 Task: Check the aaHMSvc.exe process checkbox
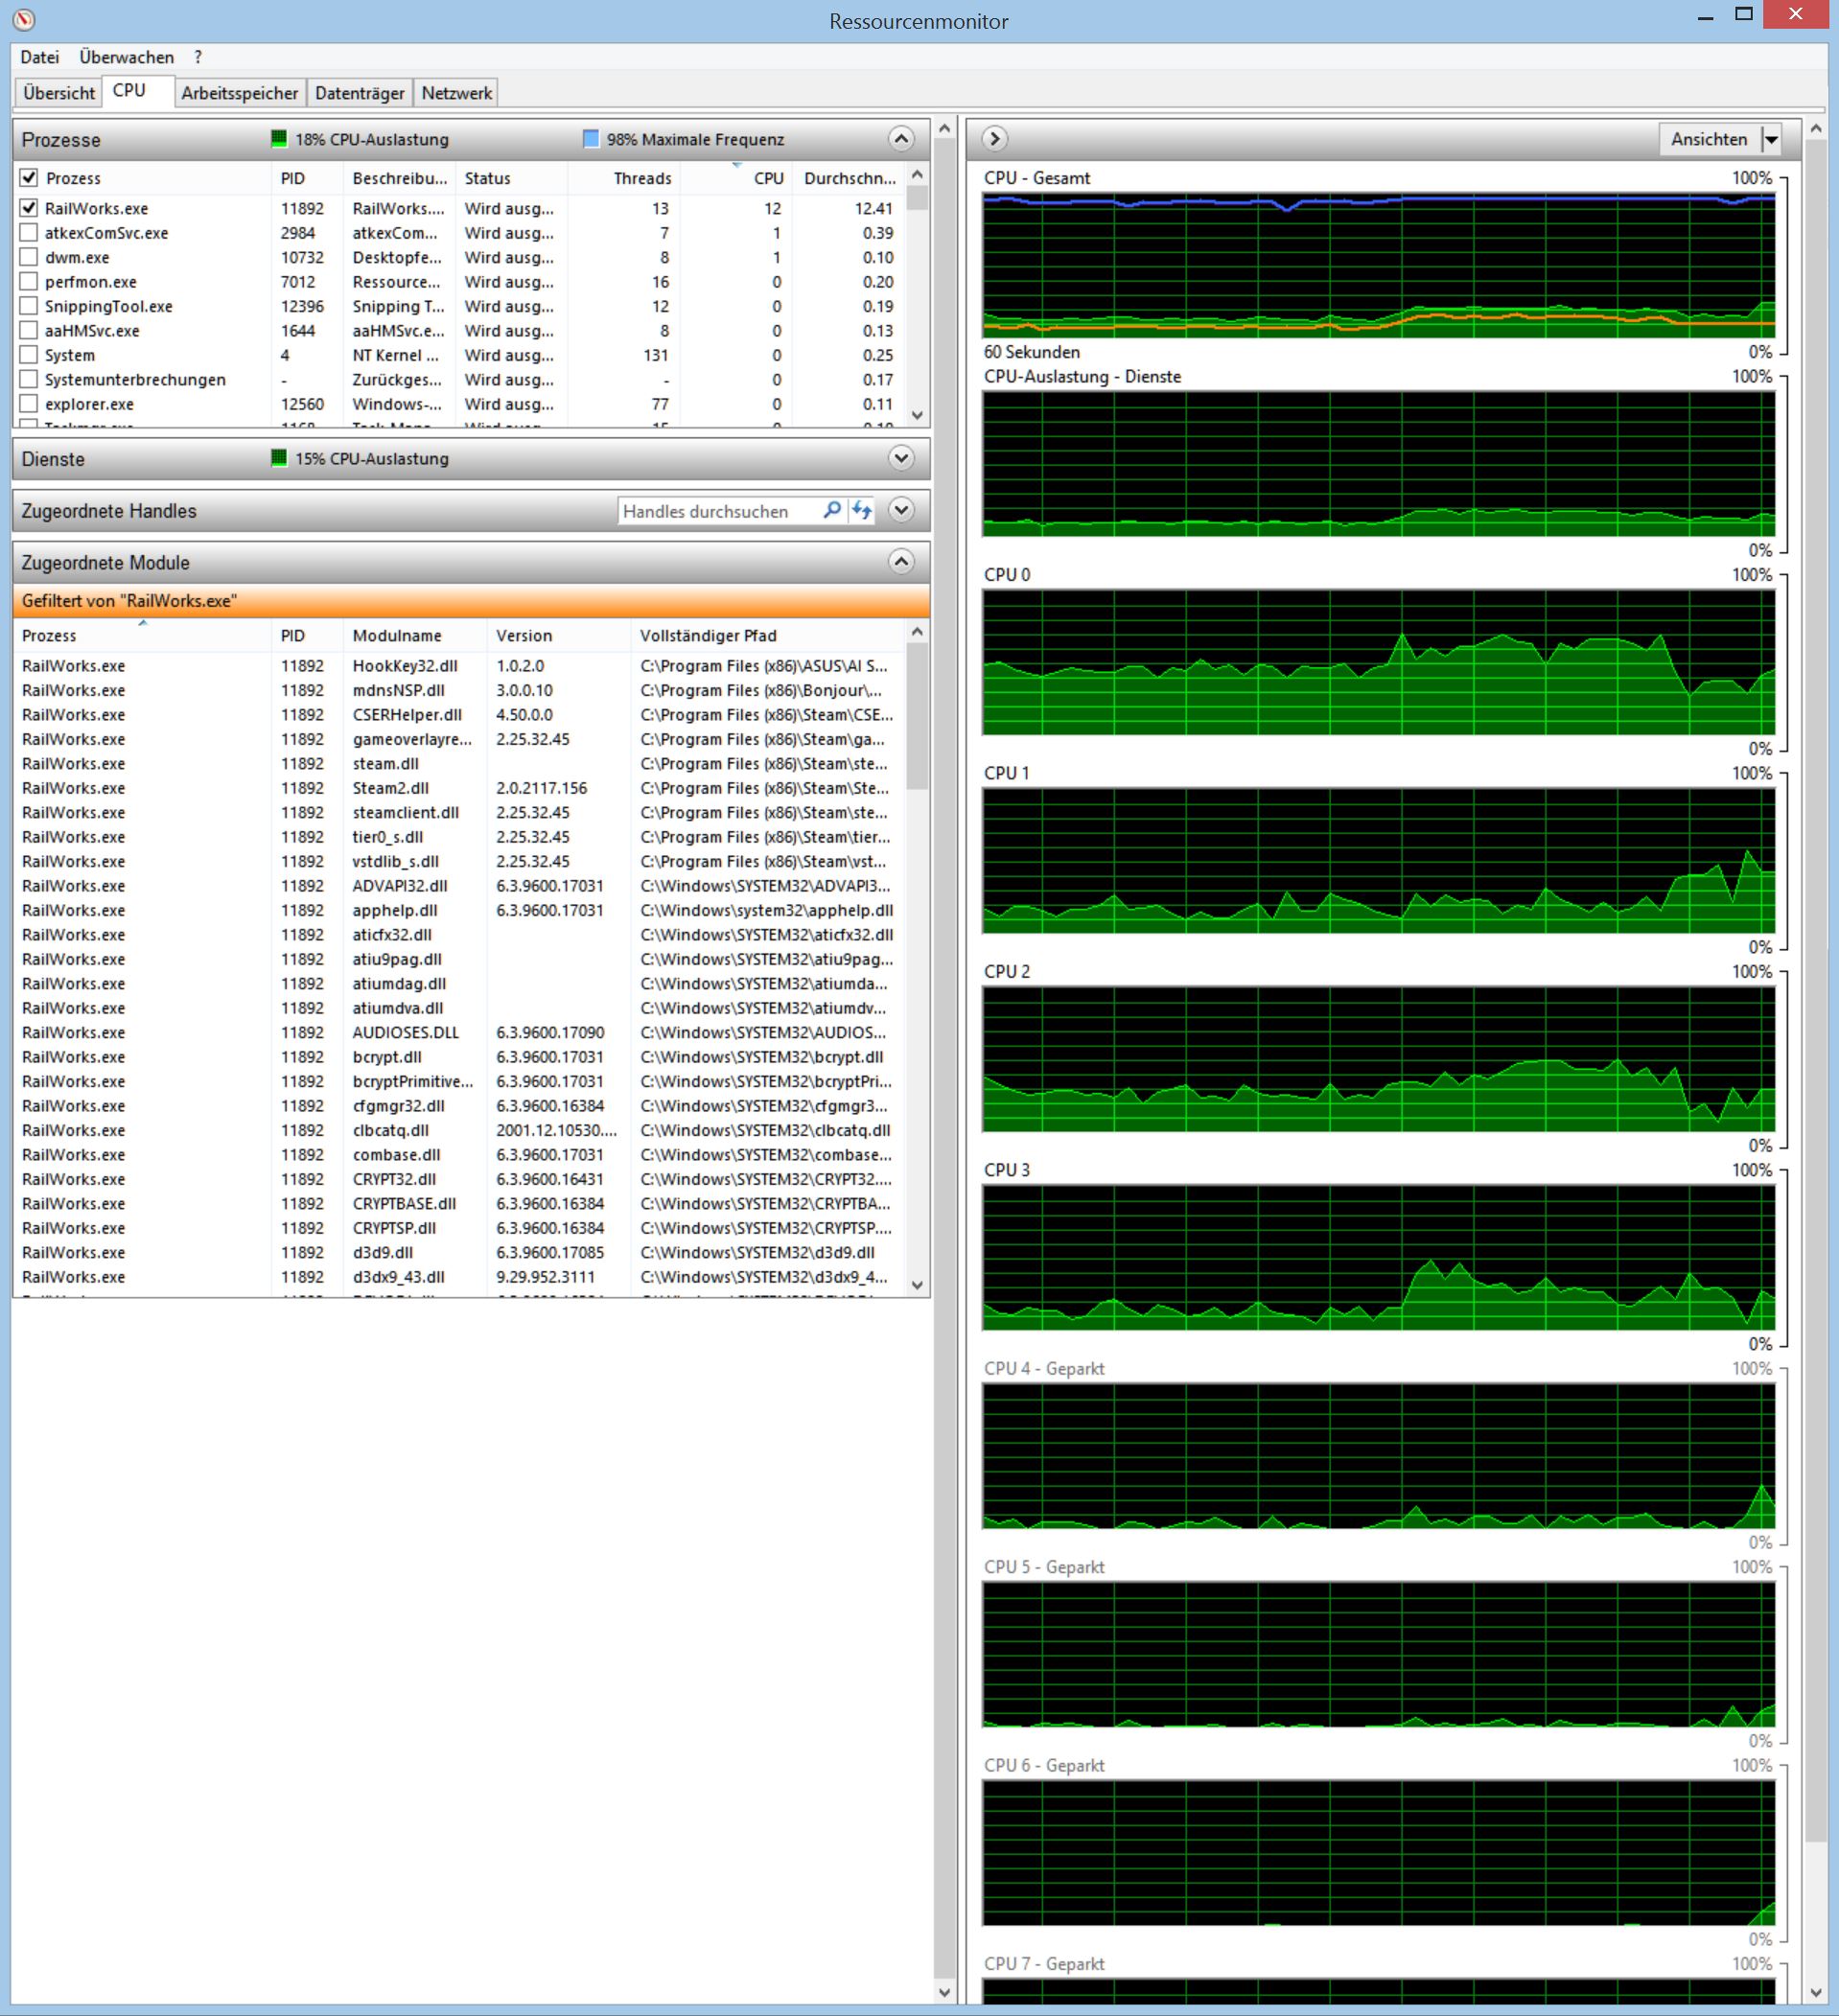coord(29,331)
